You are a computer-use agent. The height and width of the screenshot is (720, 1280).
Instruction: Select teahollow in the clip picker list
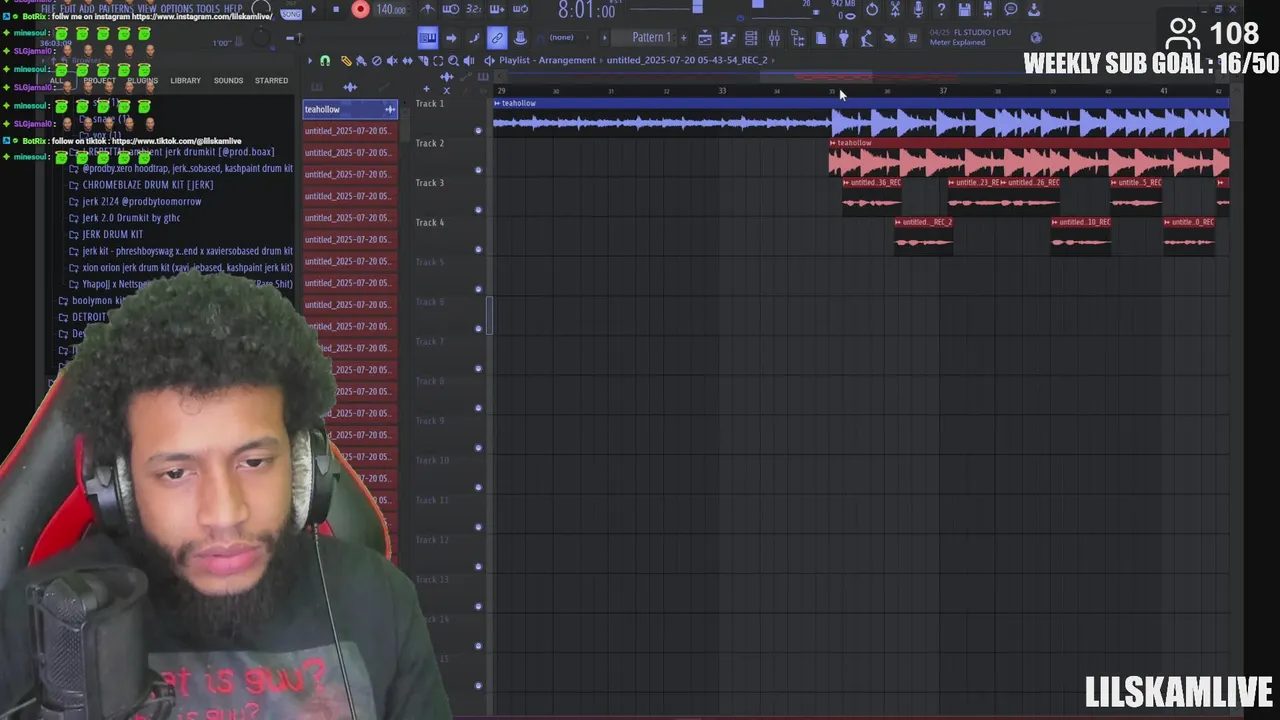pos(350,109)
